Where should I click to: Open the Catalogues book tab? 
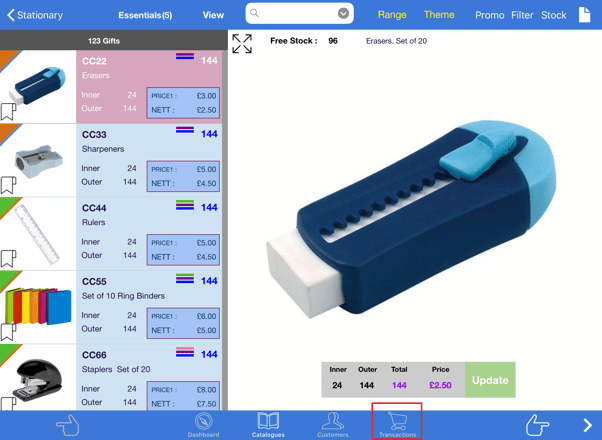click(268, 424)
